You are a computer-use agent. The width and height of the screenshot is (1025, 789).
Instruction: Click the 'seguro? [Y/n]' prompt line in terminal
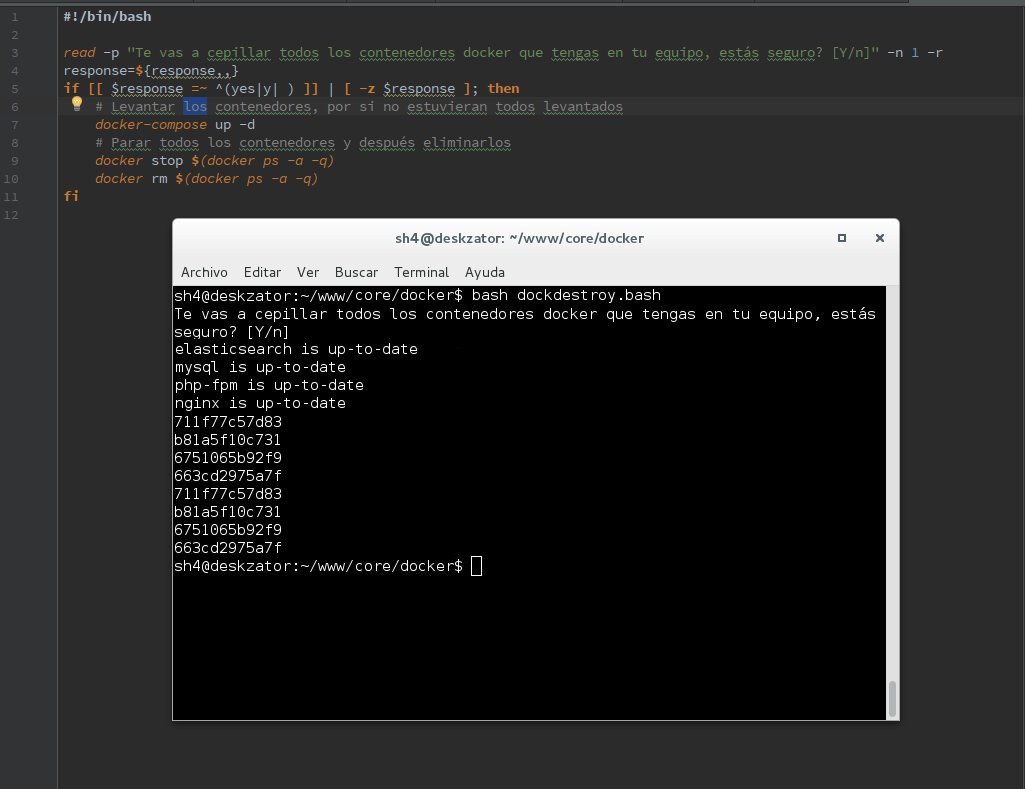(x=231, y=331)
